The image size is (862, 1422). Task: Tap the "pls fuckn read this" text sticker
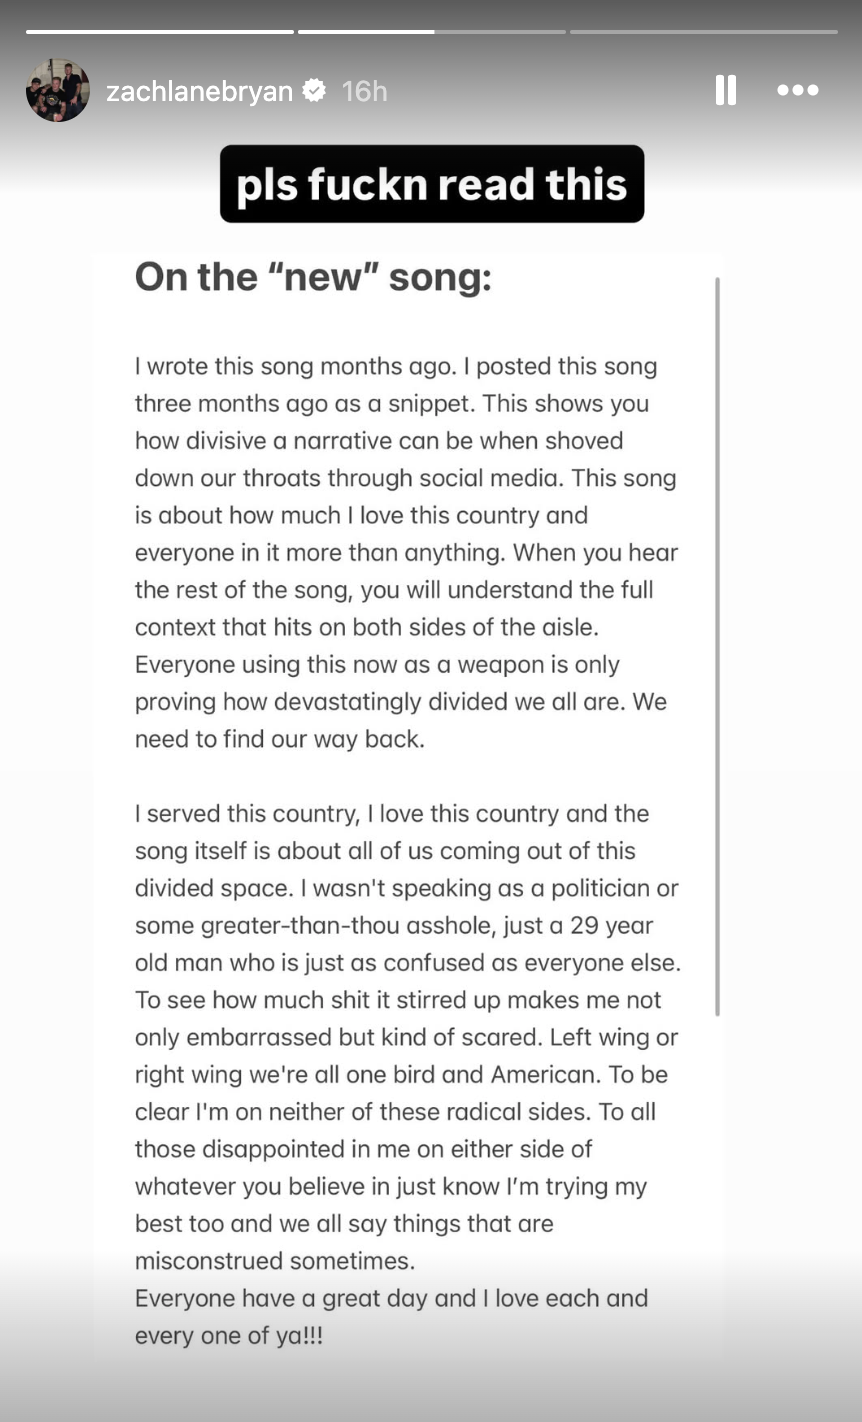(x=432, y=184)
